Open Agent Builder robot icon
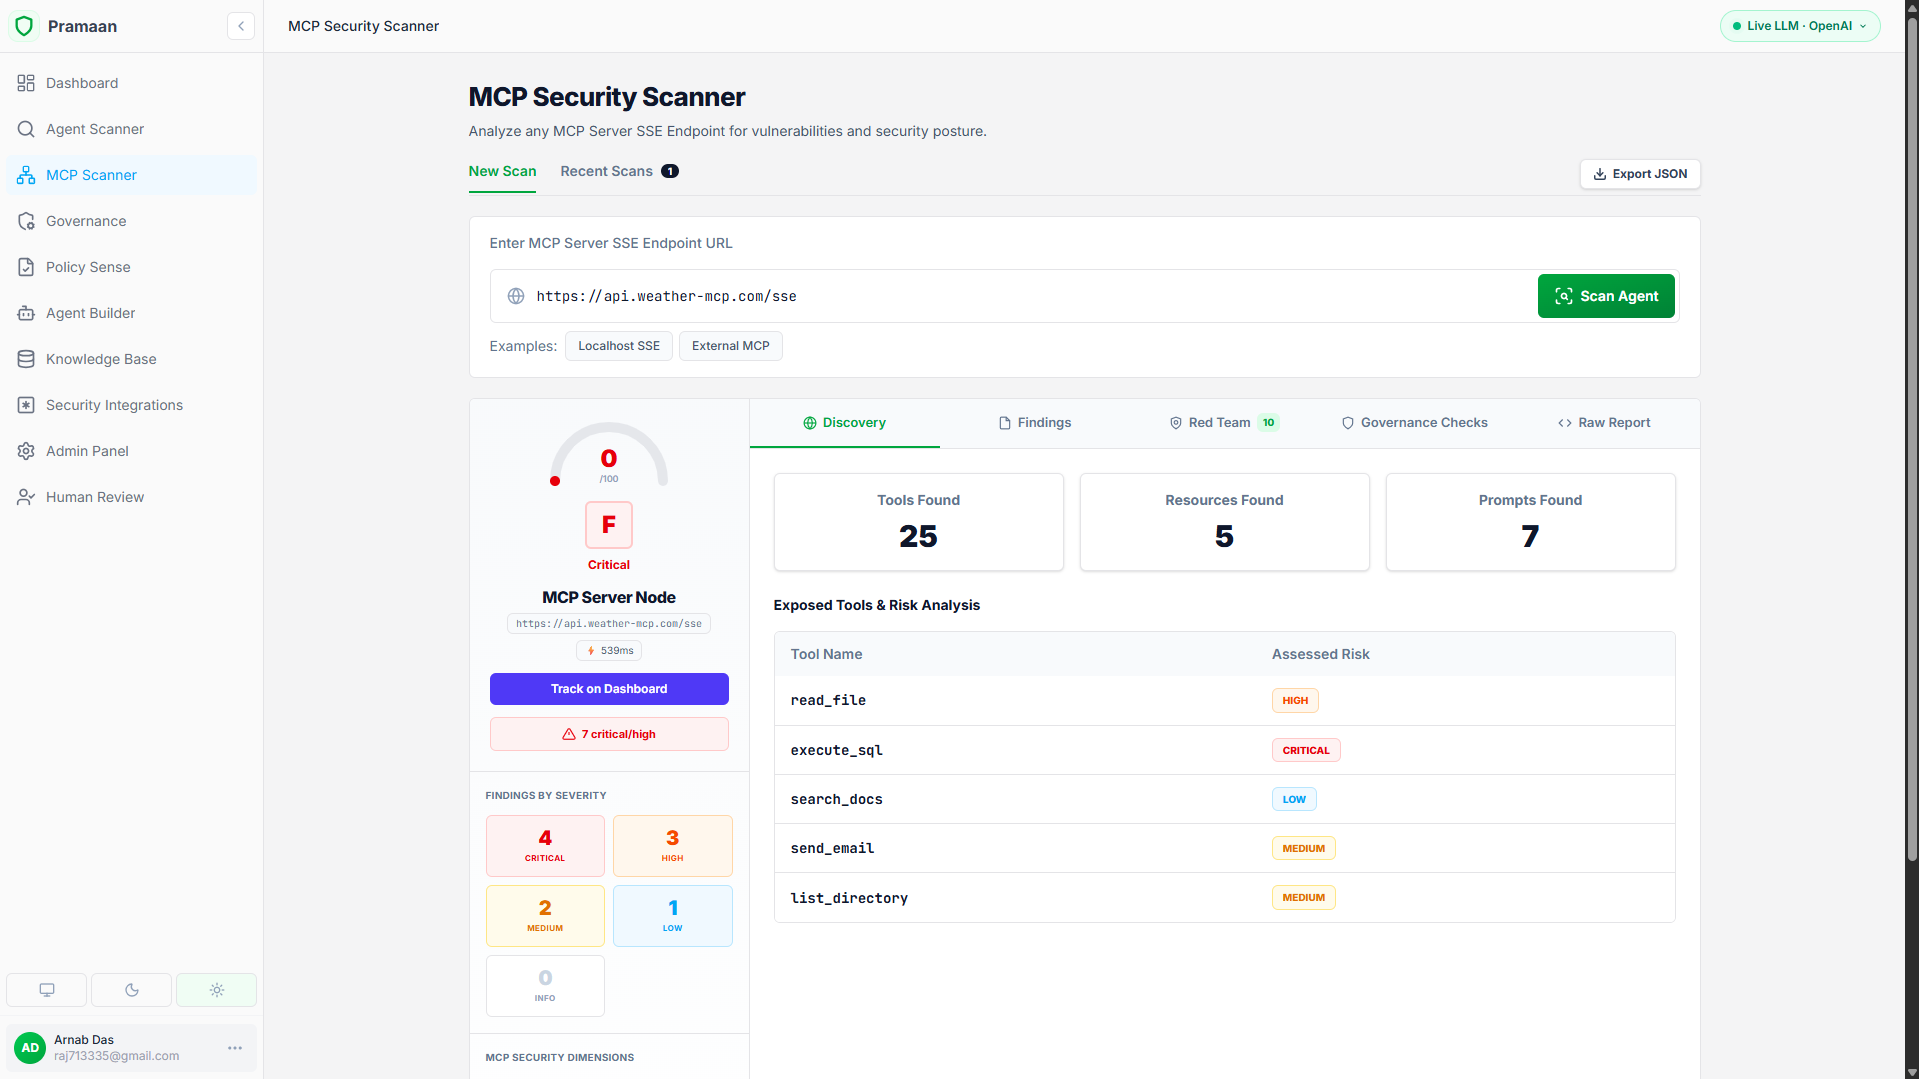Screen dimensions: 1919x1079 (x=26, y=313)
